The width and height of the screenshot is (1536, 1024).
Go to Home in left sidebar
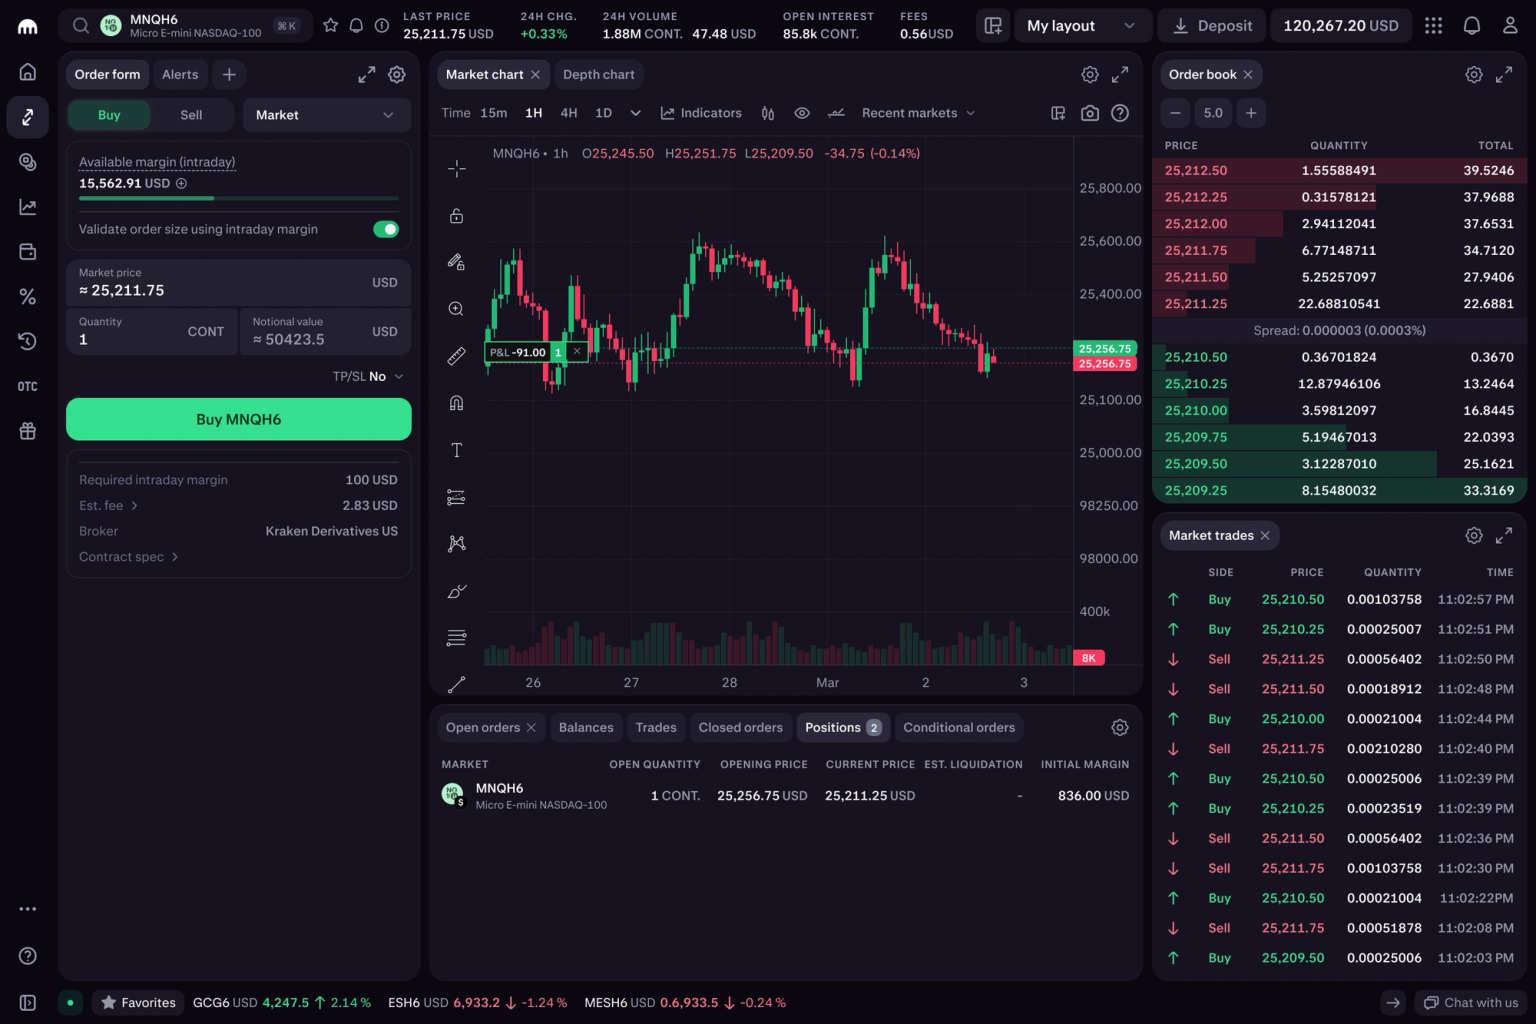pyautogui.click(x=28, y=72)
